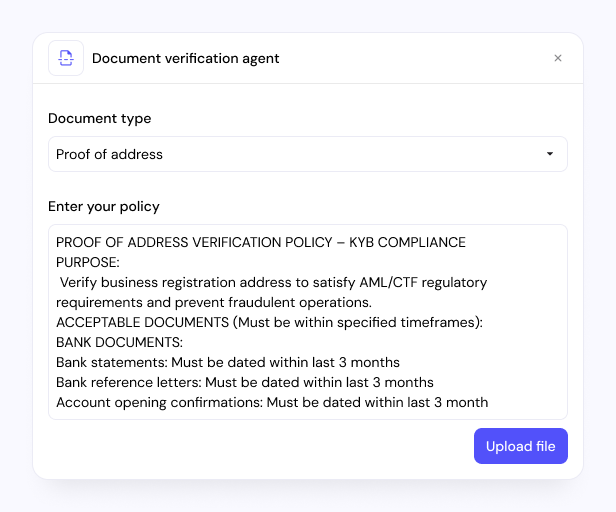Place cursor on the 'PURPOSE:' line
Viewport: 616px width, 512px height.
[x=88, y=262]
